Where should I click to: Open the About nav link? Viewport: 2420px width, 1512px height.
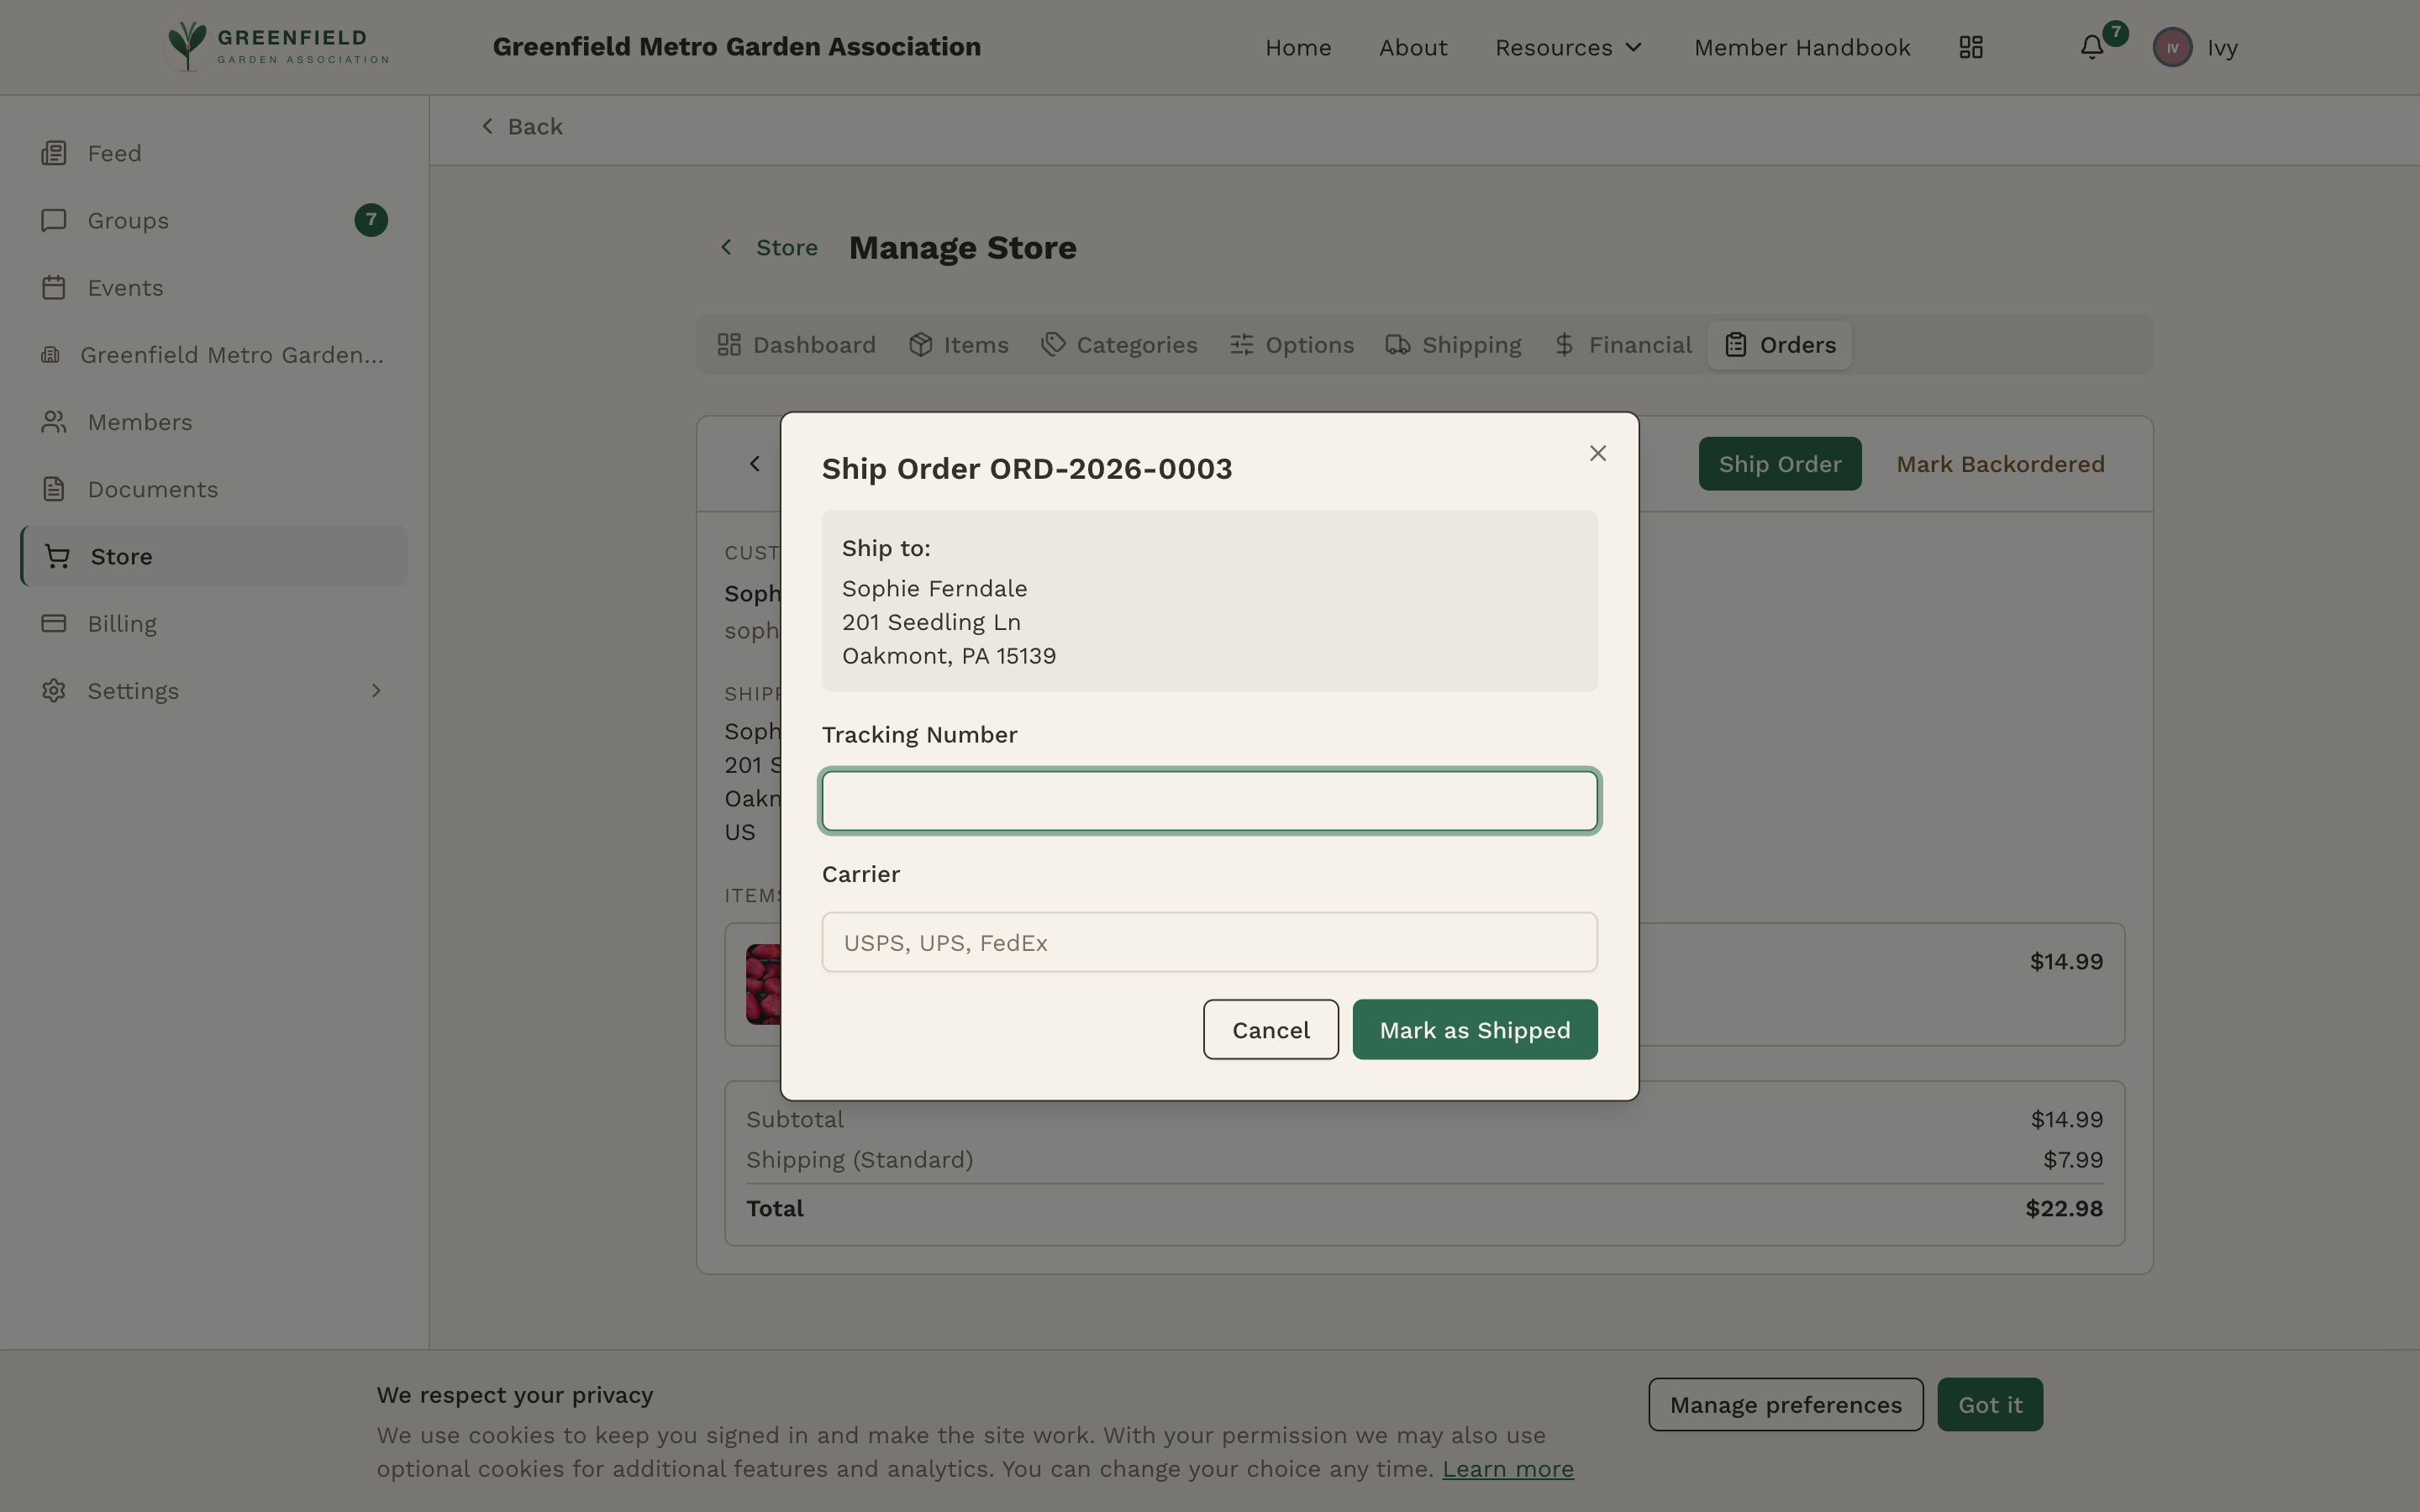pos(1412,47)
